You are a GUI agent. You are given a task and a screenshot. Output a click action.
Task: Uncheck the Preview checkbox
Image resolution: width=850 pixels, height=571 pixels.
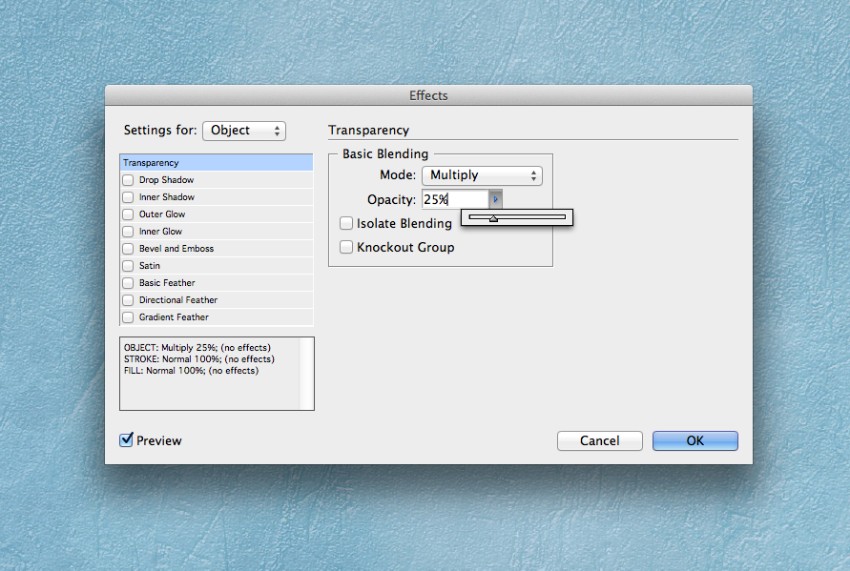point(126,439)
